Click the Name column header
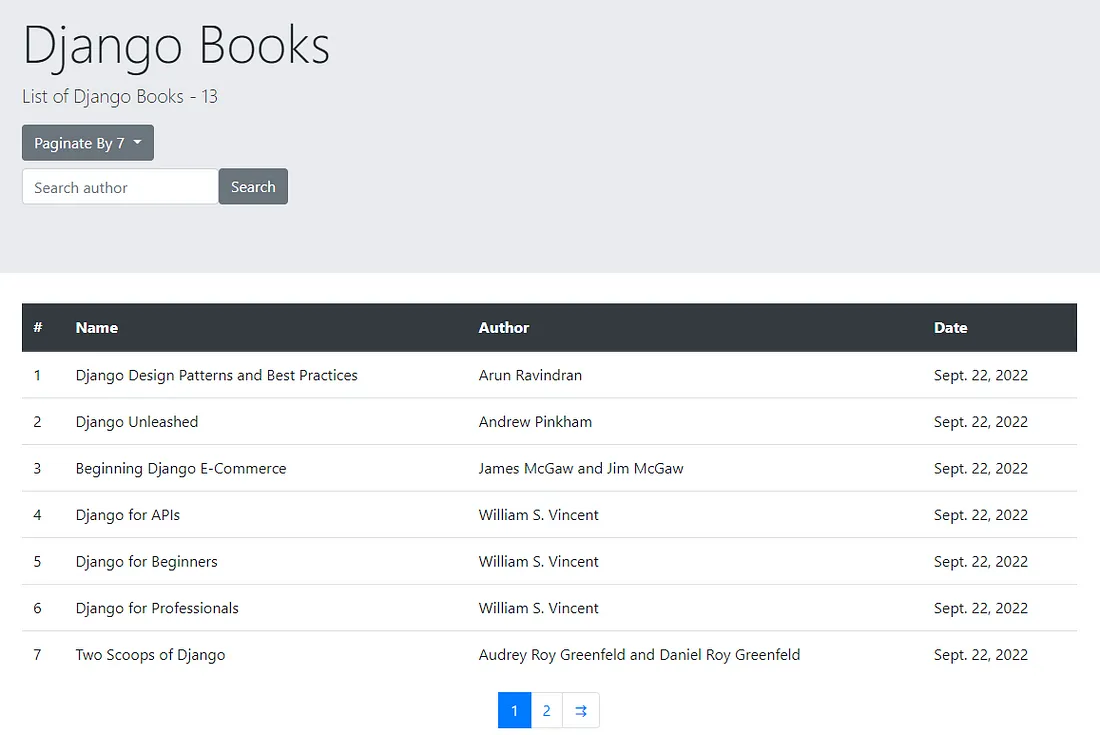The image size is (1100, 735). (97, 328)
